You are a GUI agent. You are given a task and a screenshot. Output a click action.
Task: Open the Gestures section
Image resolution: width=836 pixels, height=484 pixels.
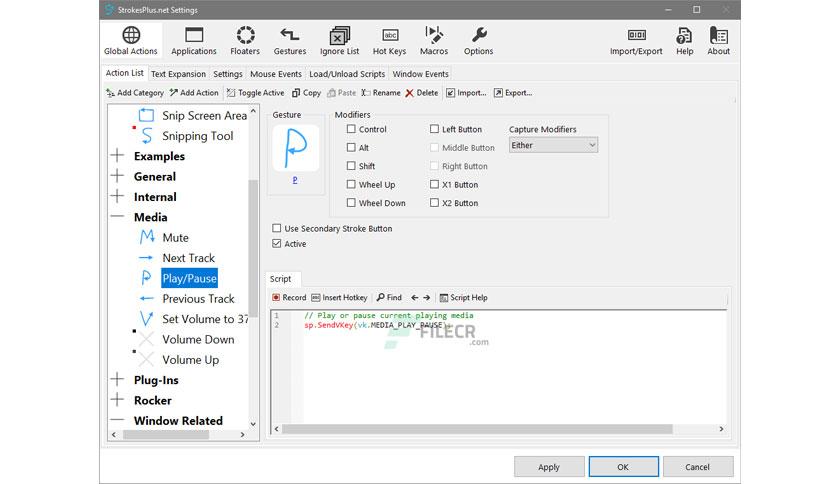click(290, 41)
